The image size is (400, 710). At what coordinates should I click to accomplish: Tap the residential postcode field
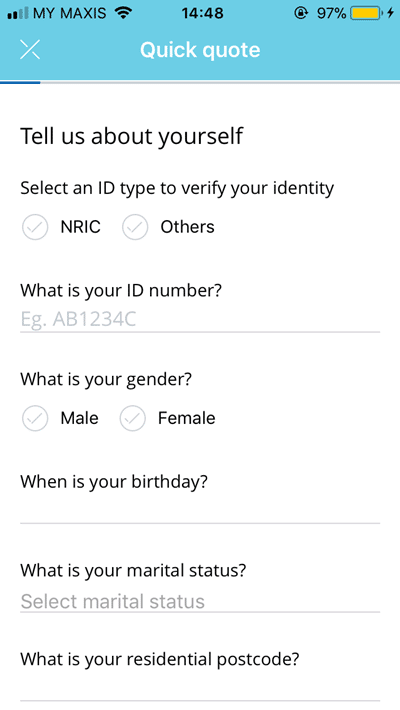click(x=200, y=688)
